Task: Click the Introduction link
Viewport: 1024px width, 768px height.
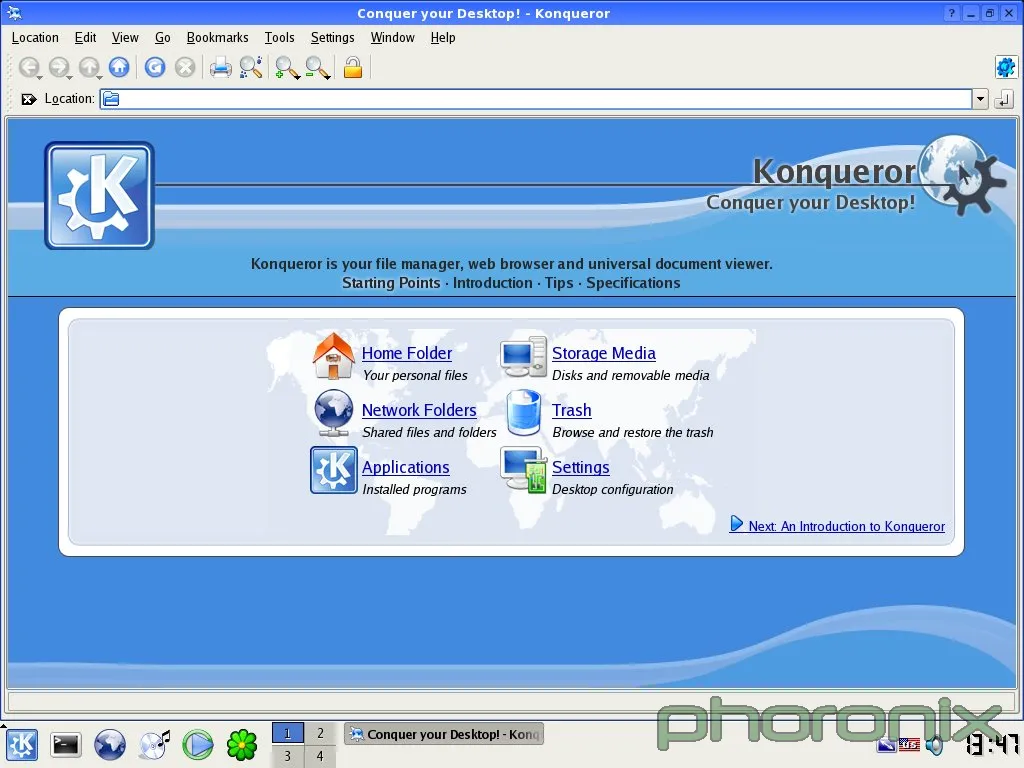Action: click(493, 283)
